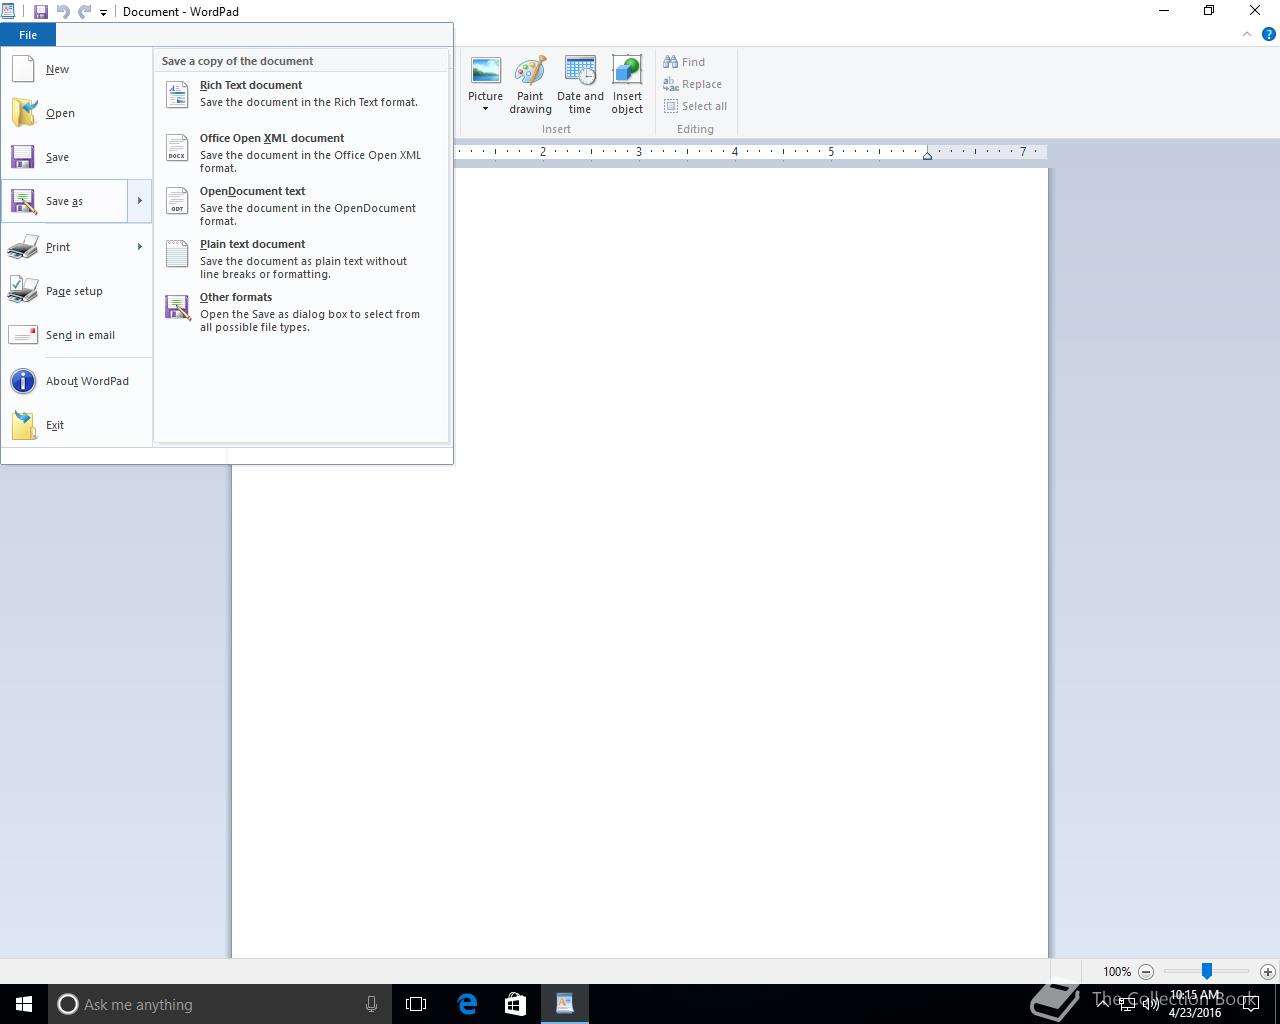The height and width of the screenshot is (1024, 1280).
Task: Save as OpenDocument text
Action: pos(300,205)
